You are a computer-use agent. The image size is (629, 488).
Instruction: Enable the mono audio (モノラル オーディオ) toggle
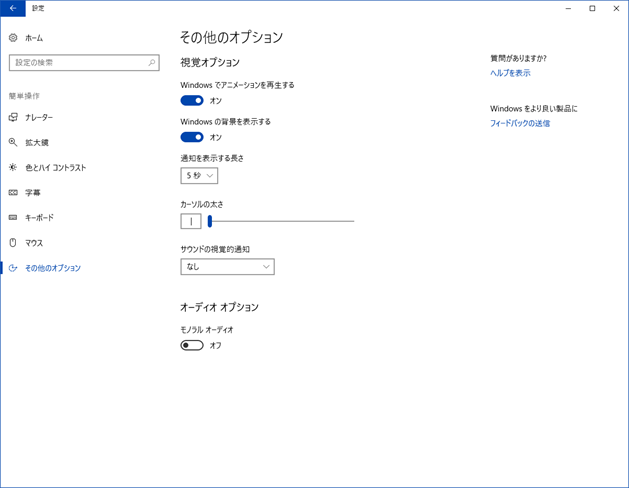192,345
